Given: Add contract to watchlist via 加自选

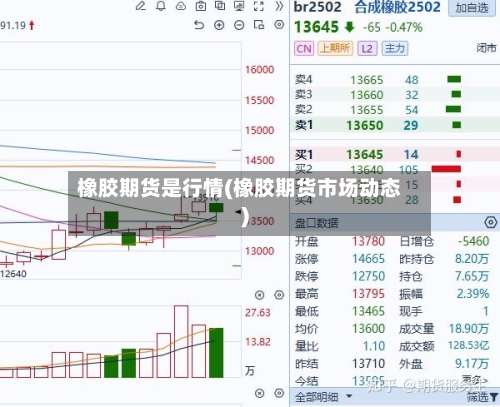Looking at the screenshot, I should click(472, 7).
